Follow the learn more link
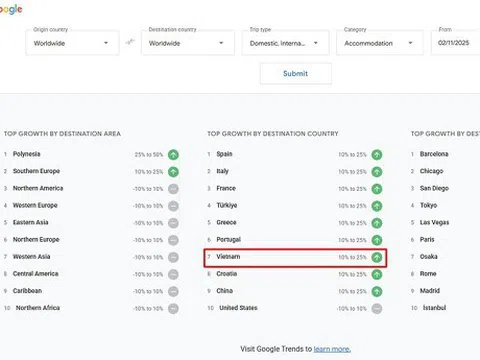 [x=332, y=349]
